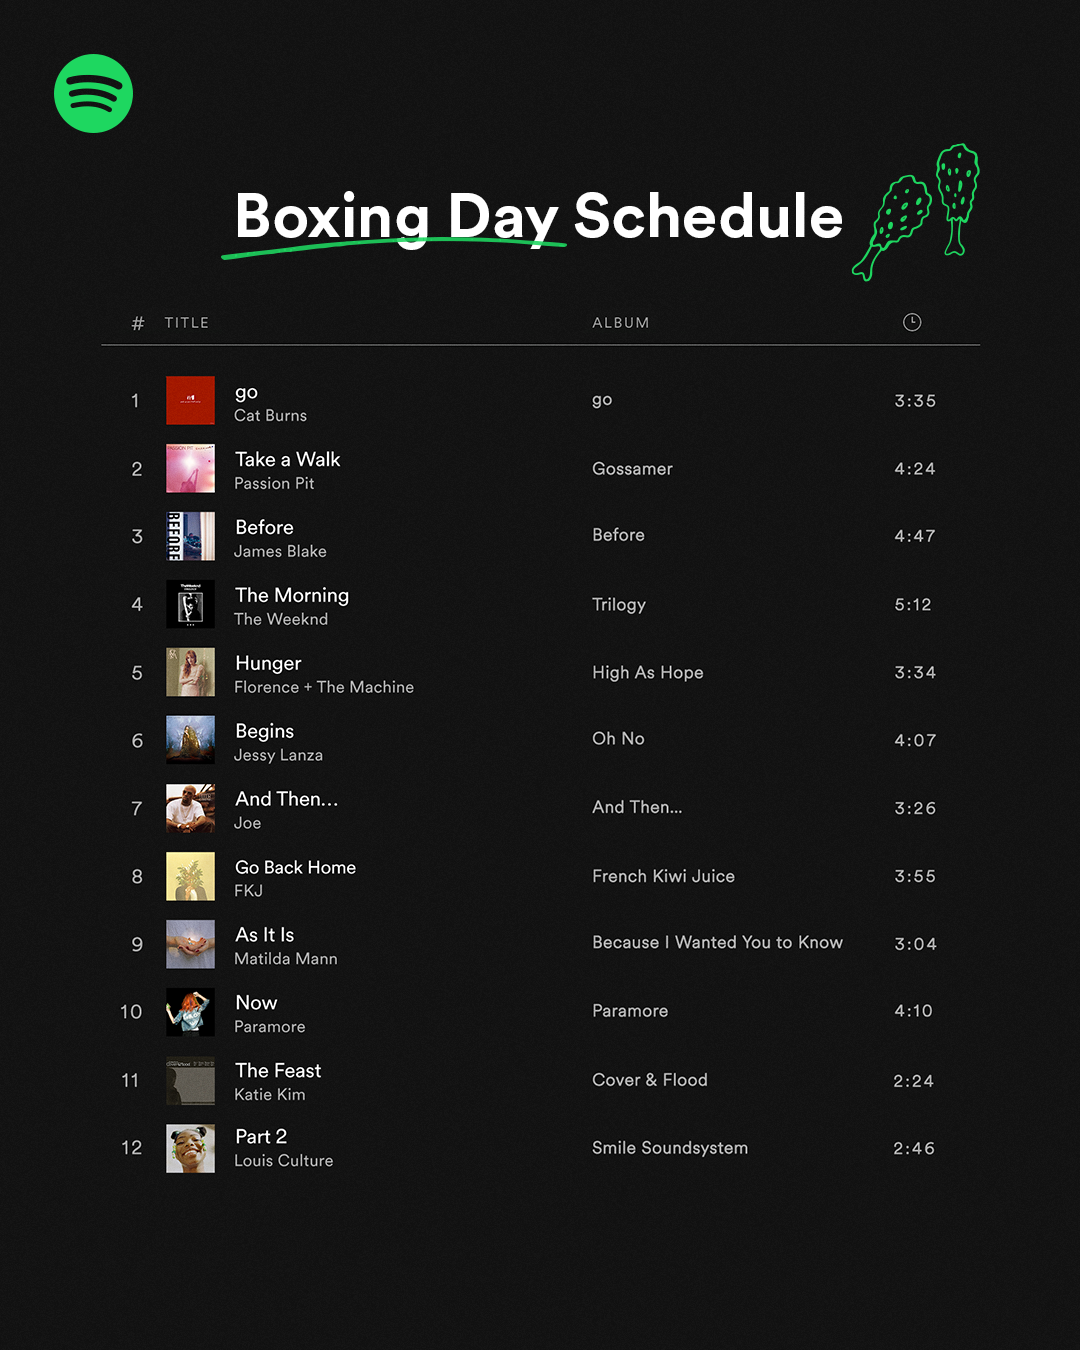This screenshot has width=1080, height=1350.
Task: Open the Paramore album in album column
Action: (x=630, y=1011)
